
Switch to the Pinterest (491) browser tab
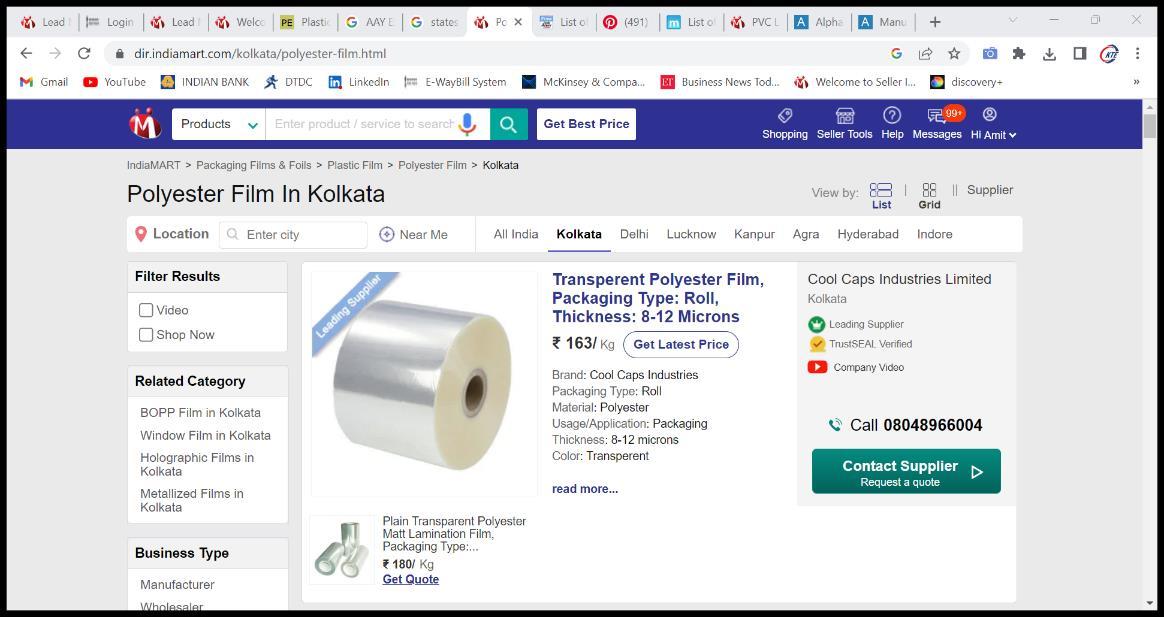[x=627, y=22]
